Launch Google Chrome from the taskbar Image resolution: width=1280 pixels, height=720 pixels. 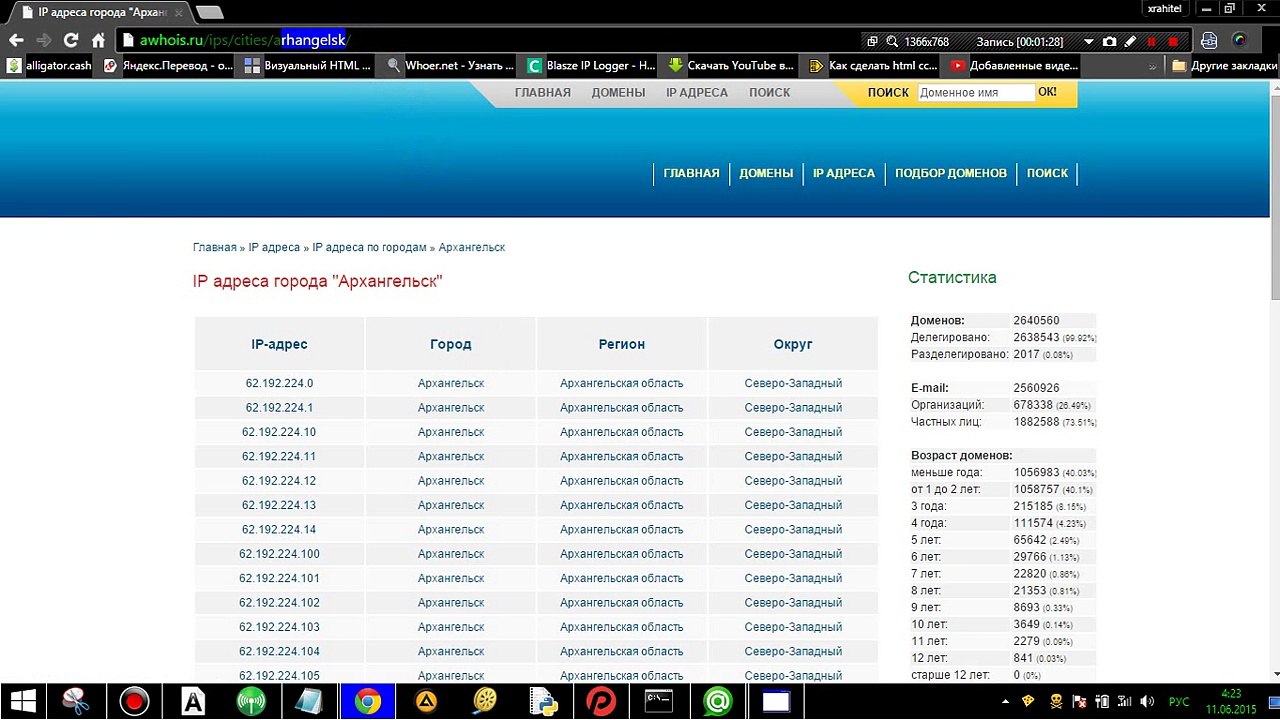click(x=367, y=702)
